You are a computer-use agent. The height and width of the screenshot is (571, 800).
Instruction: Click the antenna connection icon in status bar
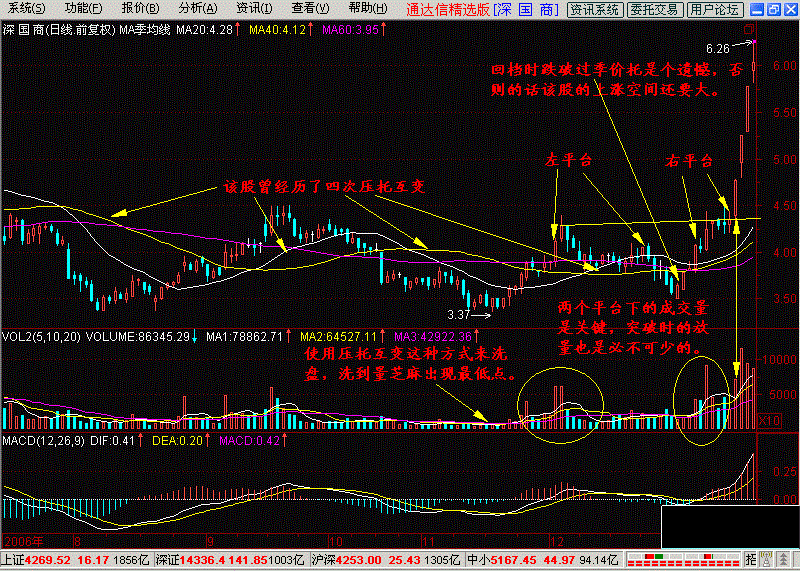pyautogui.click(x=766, y=559)
